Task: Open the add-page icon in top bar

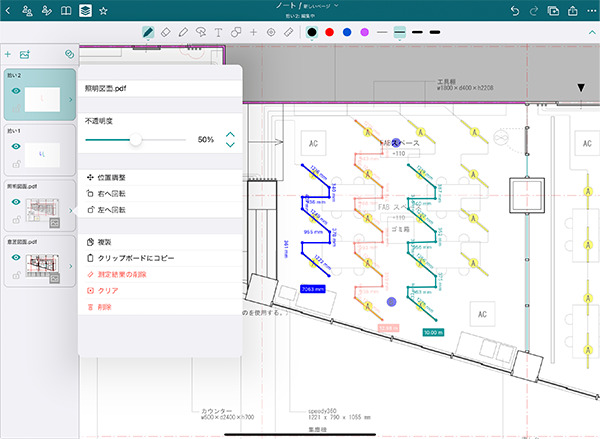Action: tap(553, 11)
